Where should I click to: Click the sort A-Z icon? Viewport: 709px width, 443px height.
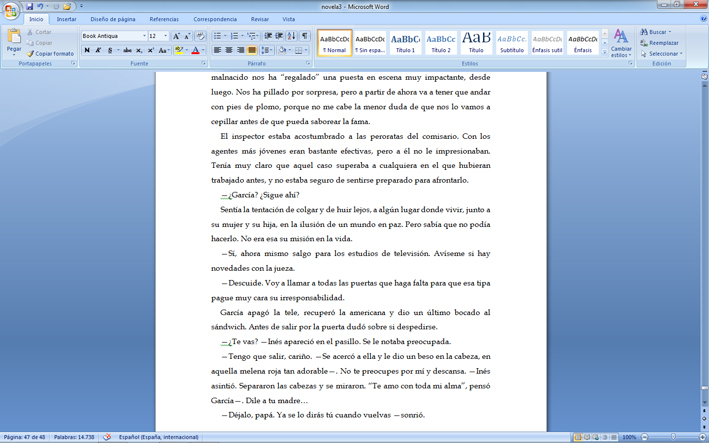(x=292, y=36)
